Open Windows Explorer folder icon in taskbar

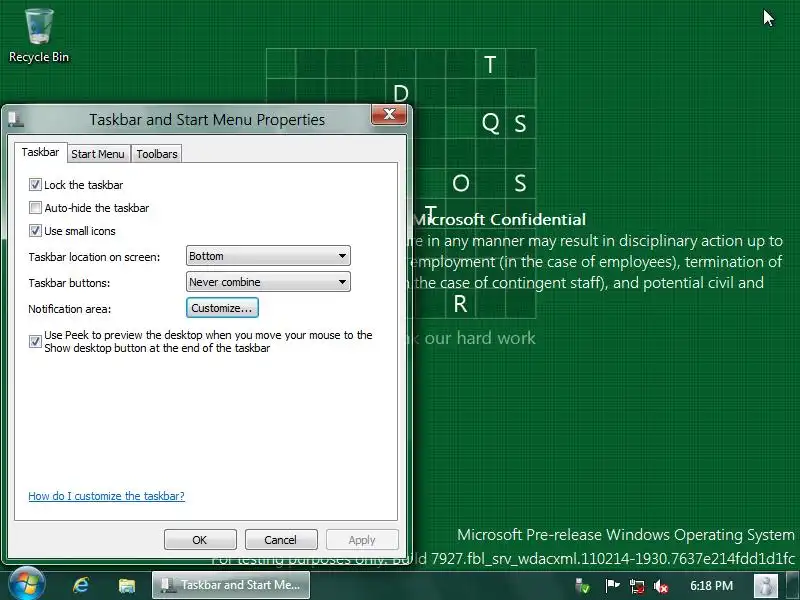(127, 585)
